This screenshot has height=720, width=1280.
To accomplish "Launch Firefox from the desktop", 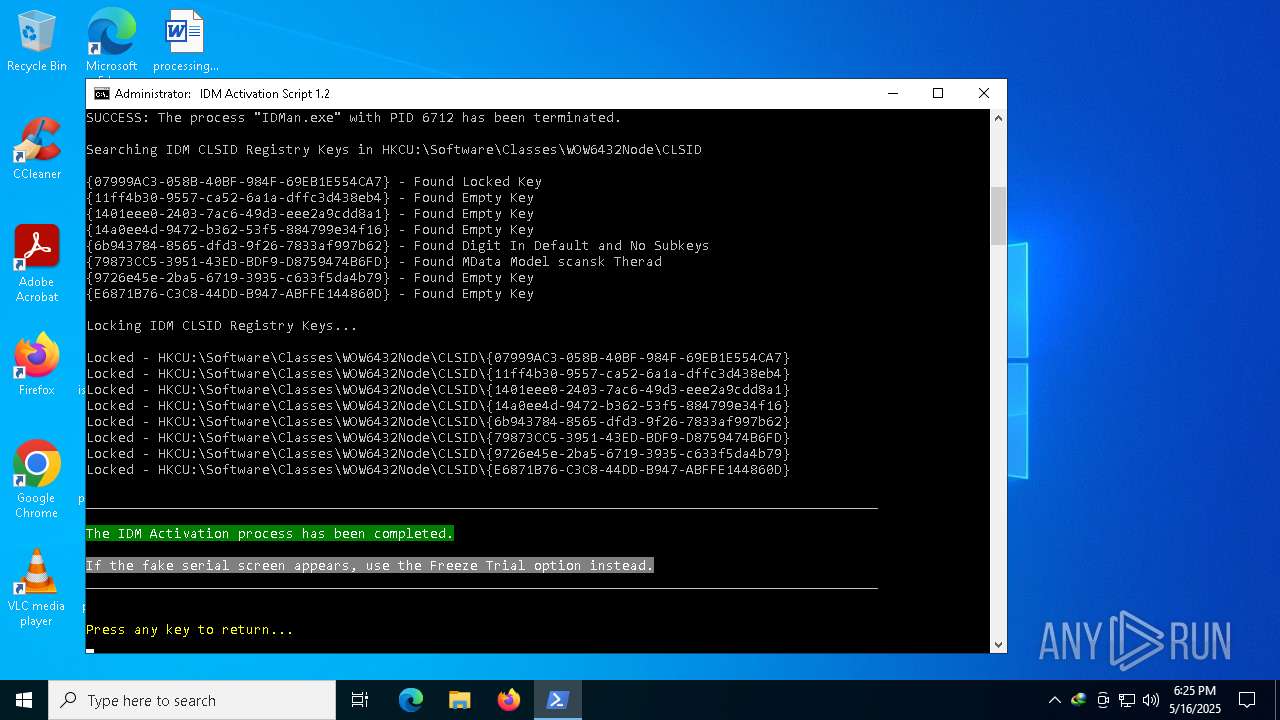I will 37,365.
